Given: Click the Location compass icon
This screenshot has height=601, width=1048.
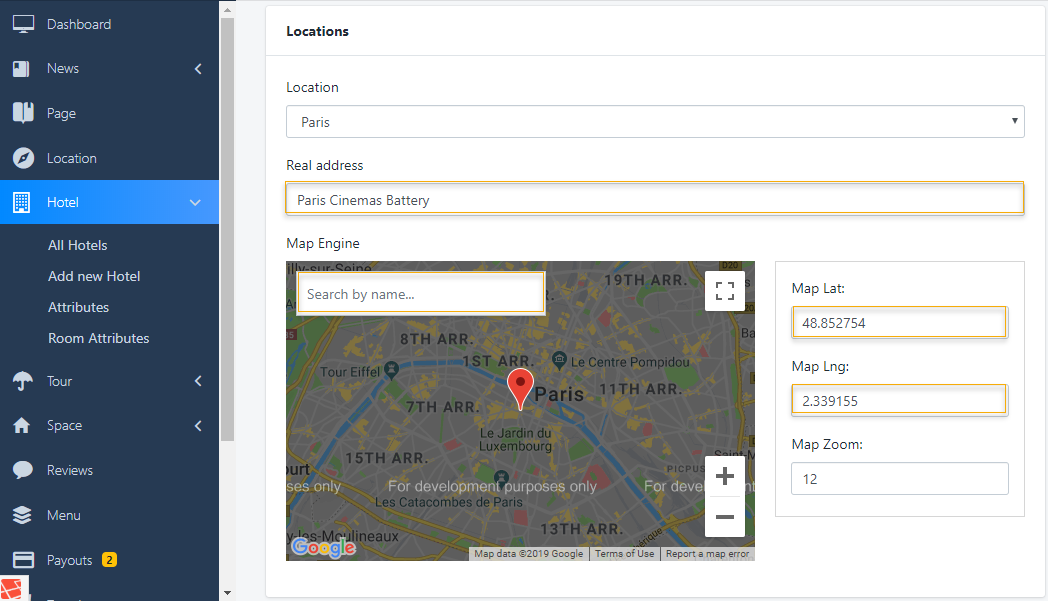Looking at the screenshot, I should pos(23,158).
